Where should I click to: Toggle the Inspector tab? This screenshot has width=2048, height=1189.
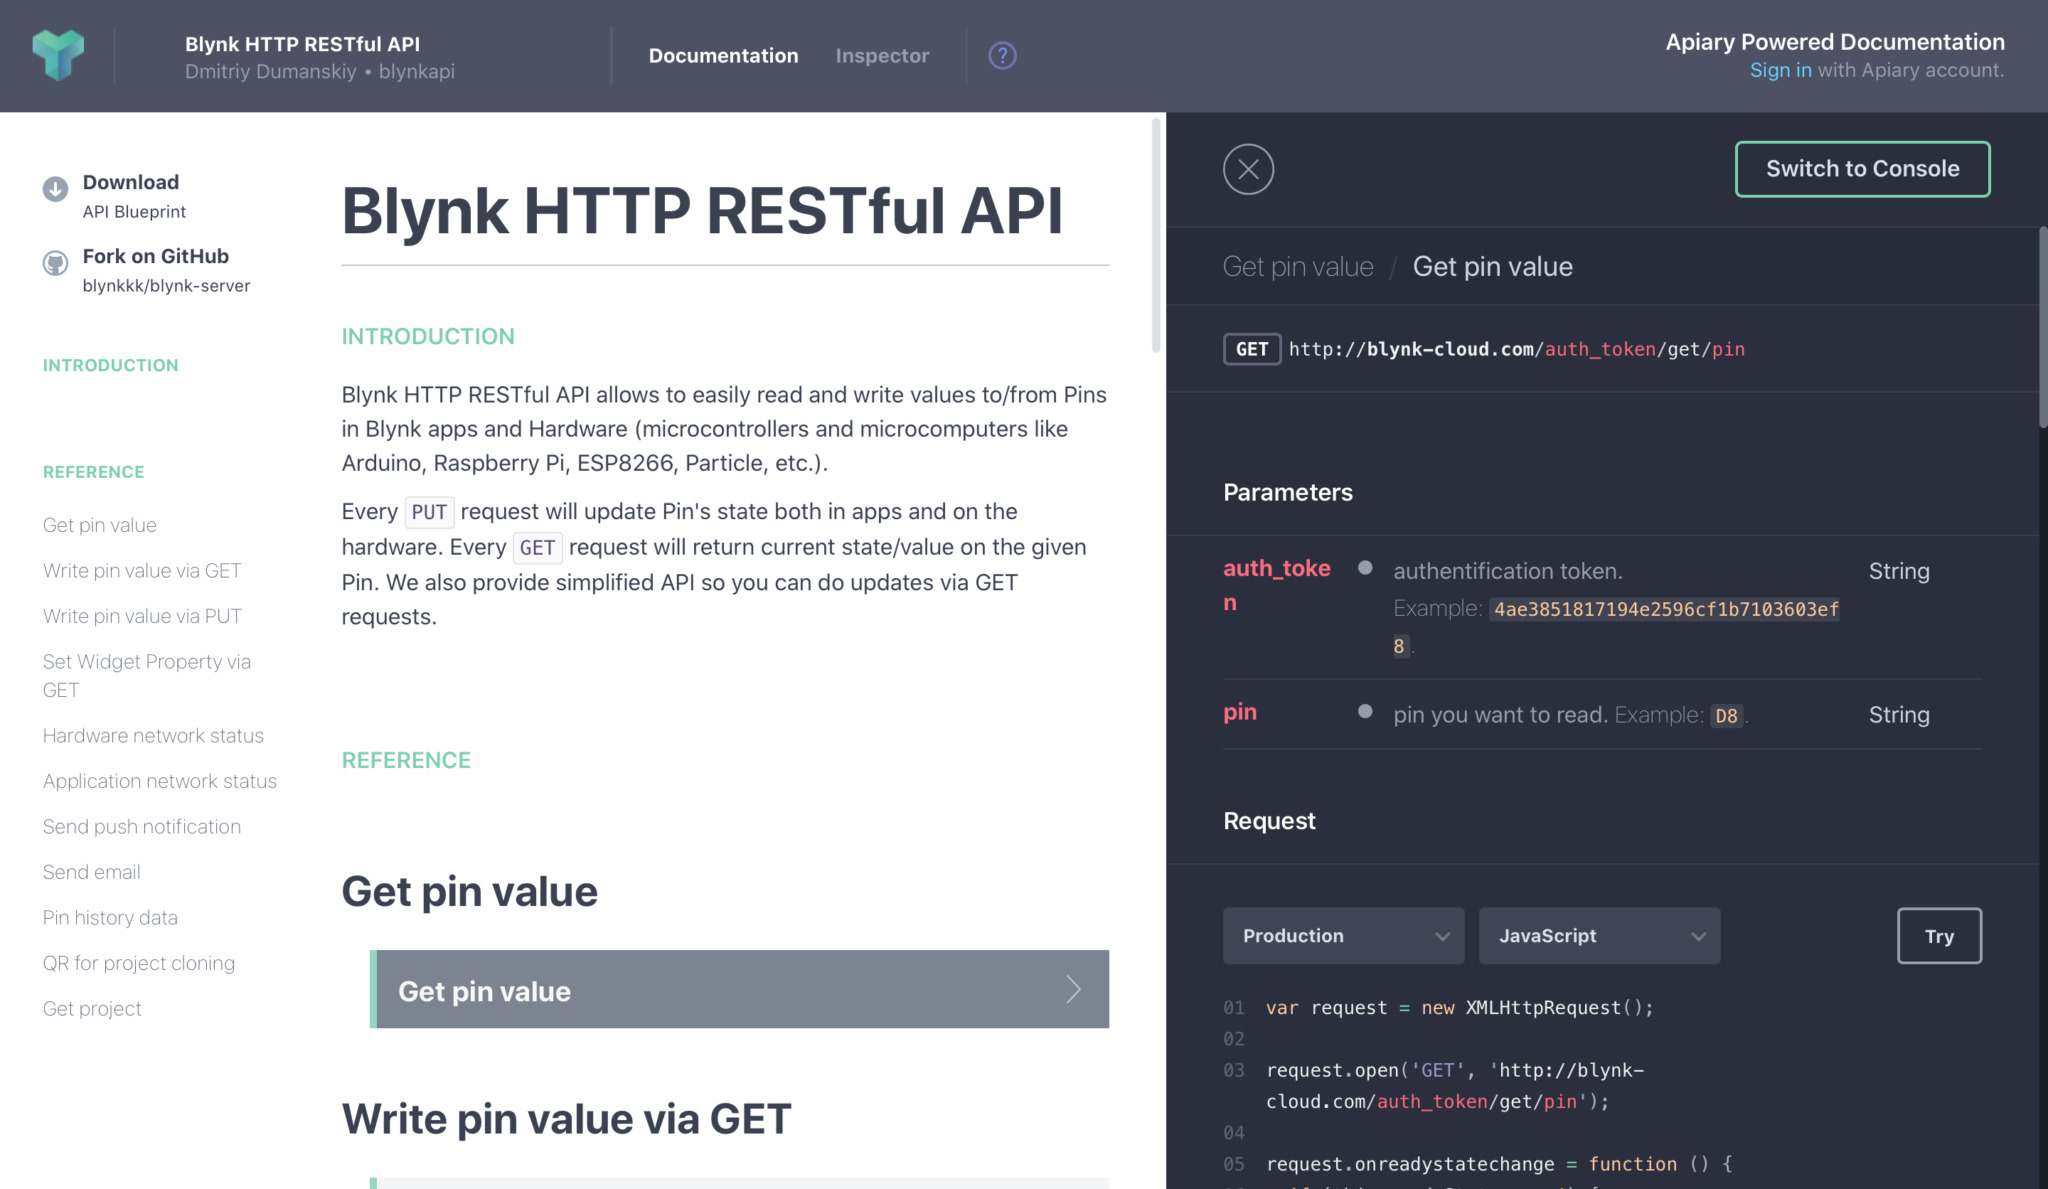(882, 55)
